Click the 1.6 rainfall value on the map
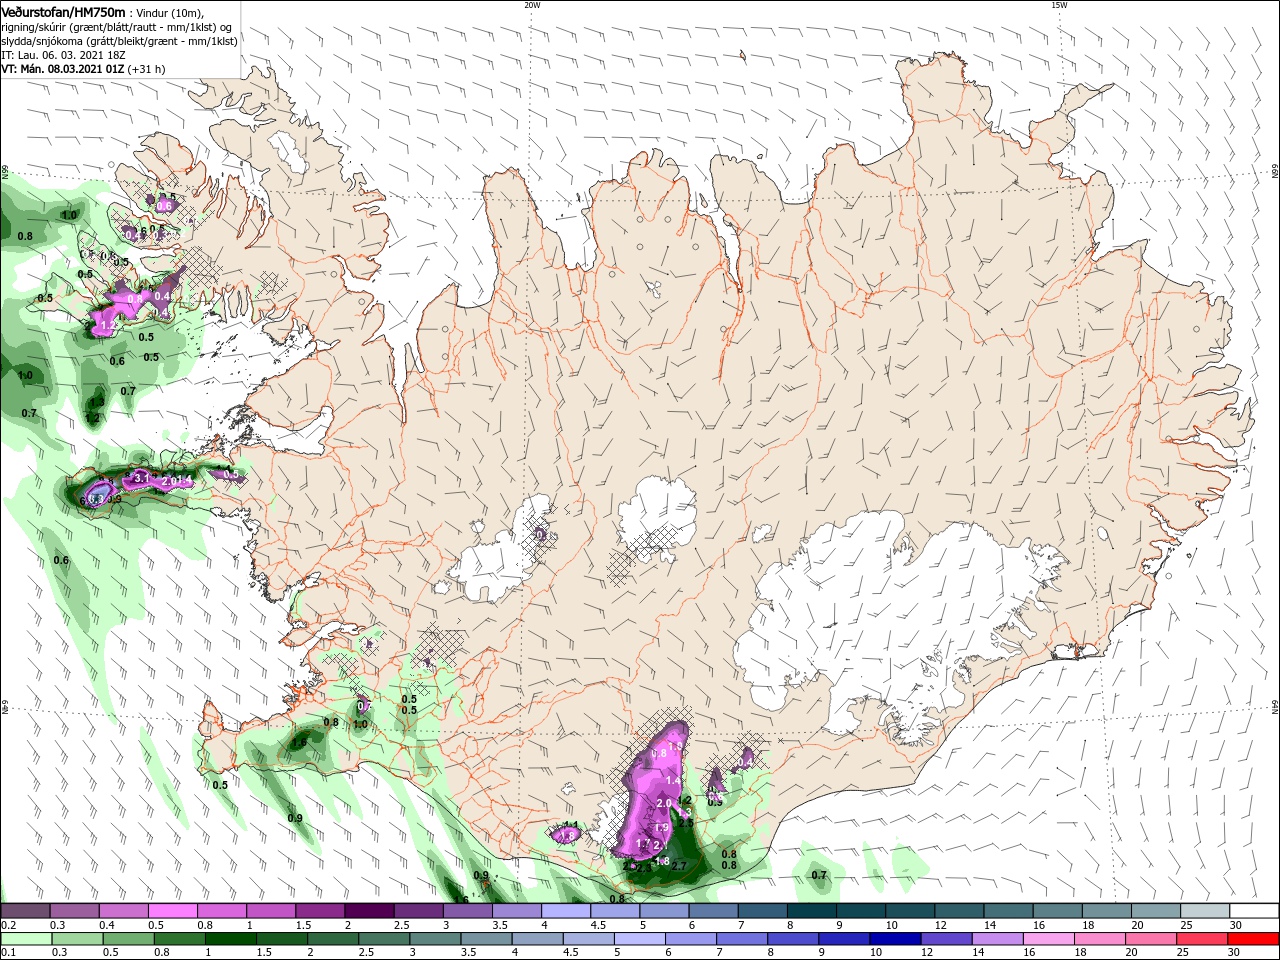This screenshot has width=1280, height=960. (298, 742)
